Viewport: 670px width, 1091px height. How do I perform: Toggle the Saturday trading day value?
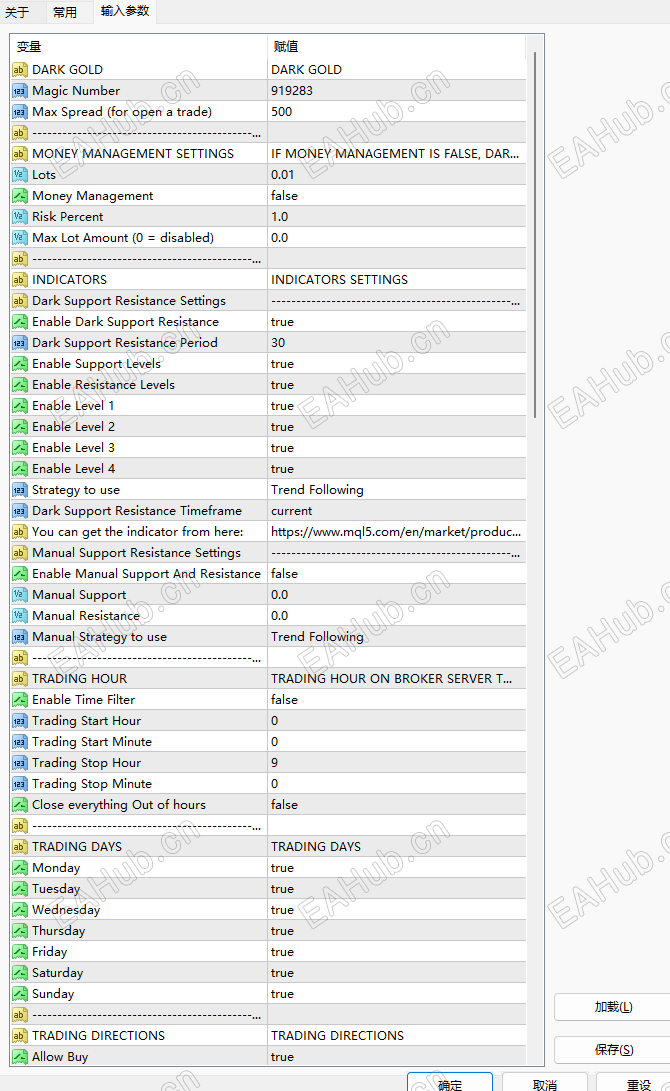397,973
